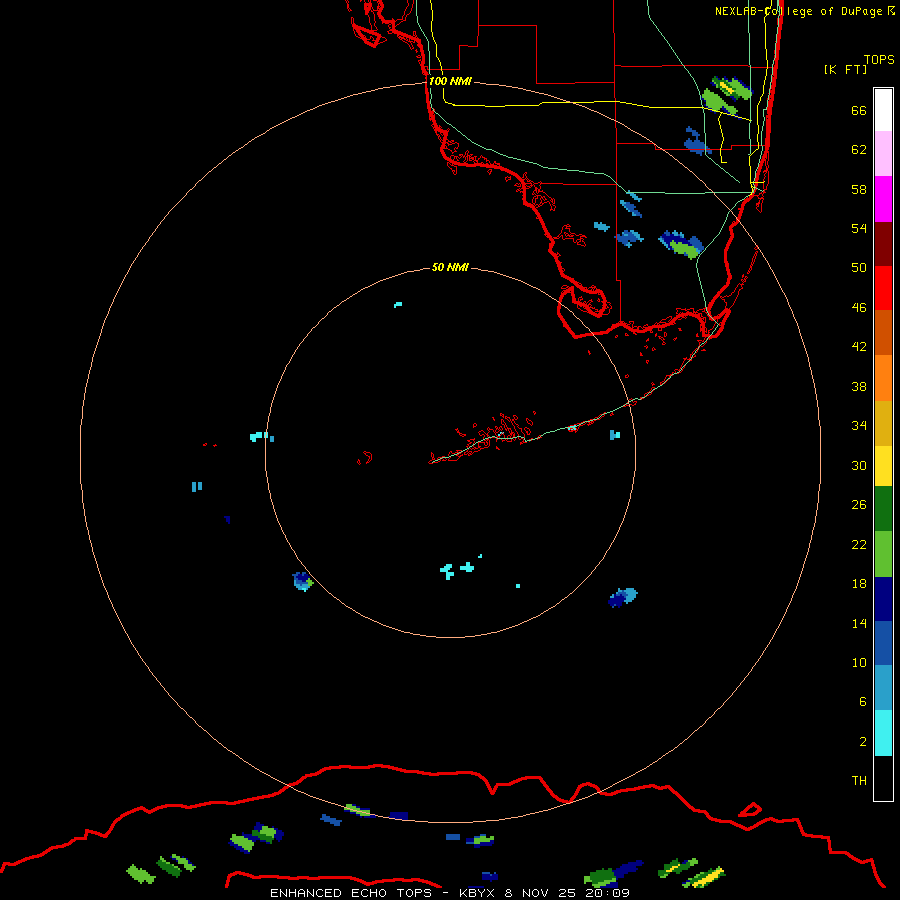
Task: Pick the dark green legend swatch
Action: (883, 509)
